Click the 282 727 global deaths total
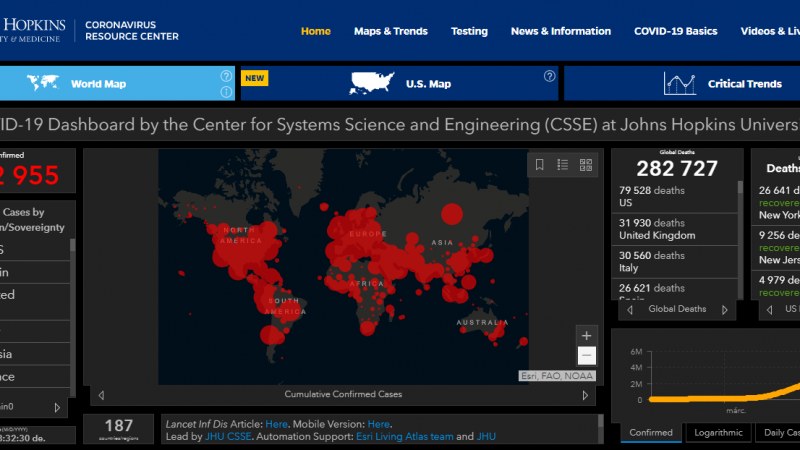Image resolution: width=800 pixels, height=450 pixels. pos(677,168)
